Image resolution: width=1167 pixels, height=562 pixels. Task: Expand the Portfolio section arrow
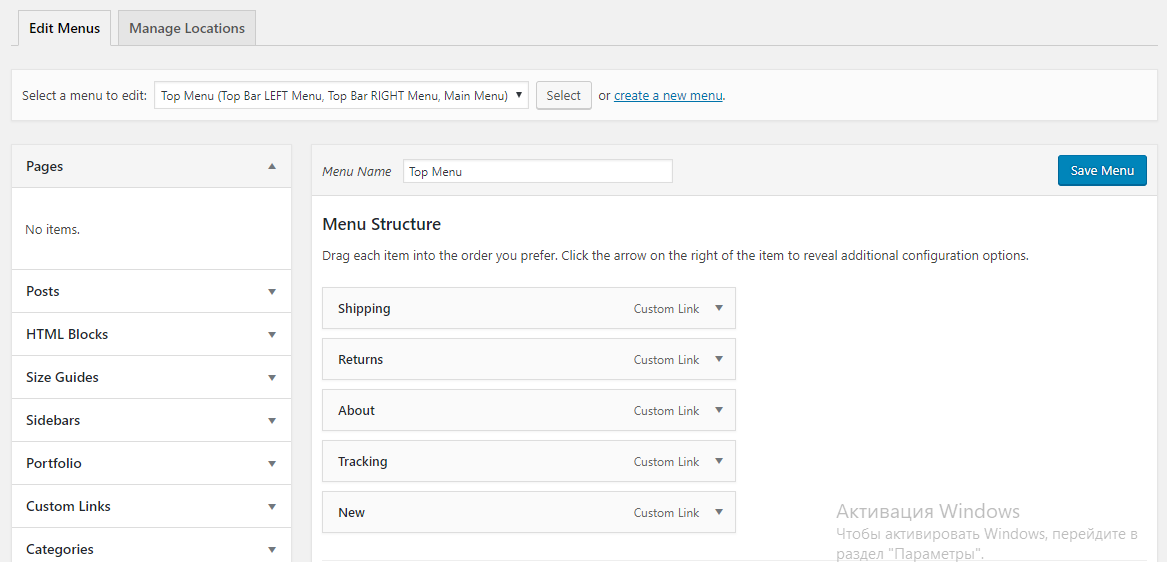[272, 464]
